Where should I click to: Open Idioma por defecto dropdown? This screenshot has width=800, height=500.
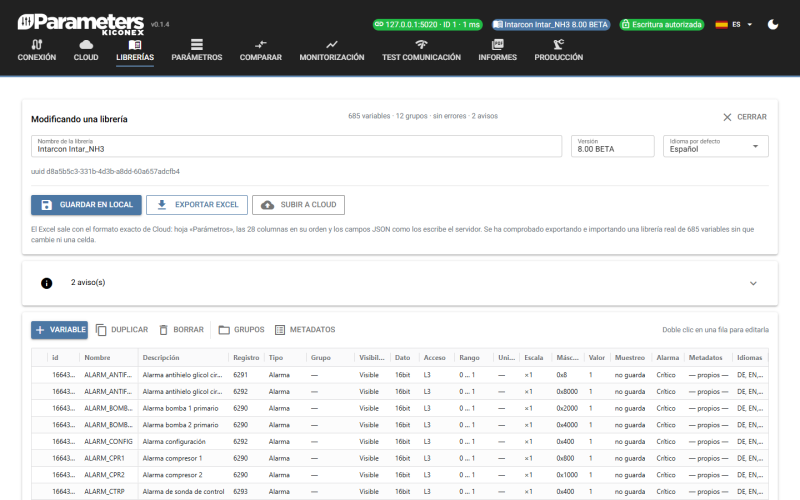click(x=715, y=146)
